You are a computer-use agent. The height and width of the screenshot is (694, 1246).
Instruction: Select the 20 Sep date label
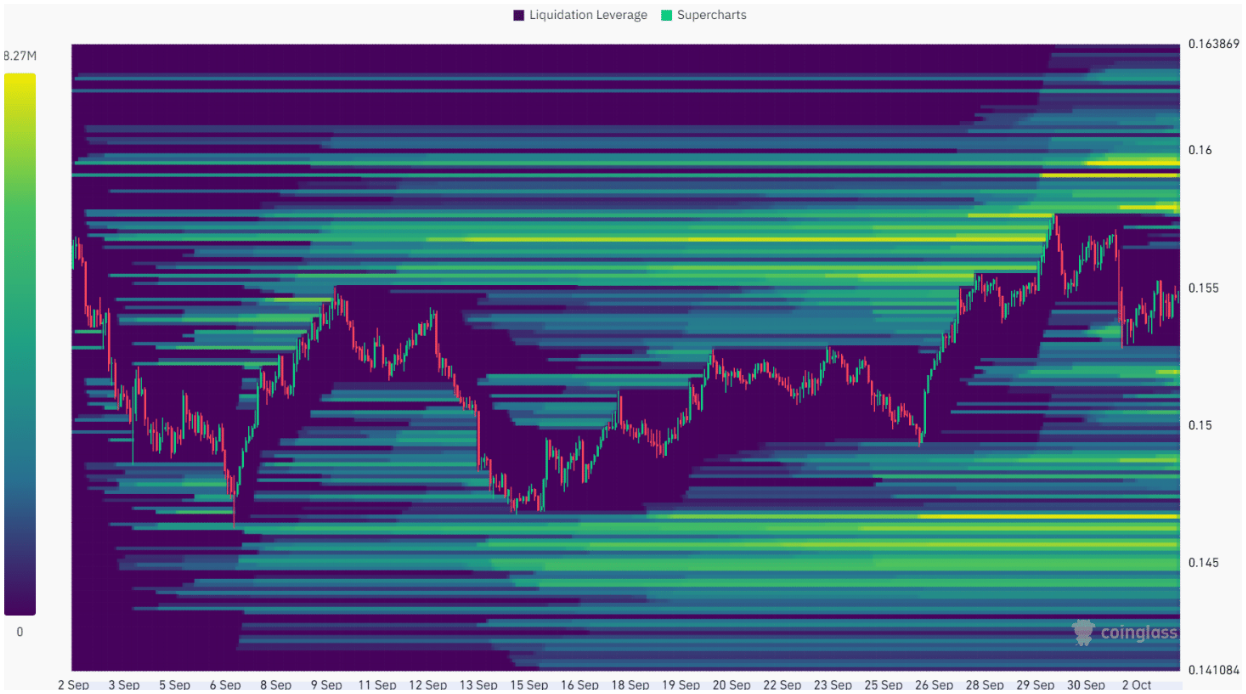pos(732,685)
